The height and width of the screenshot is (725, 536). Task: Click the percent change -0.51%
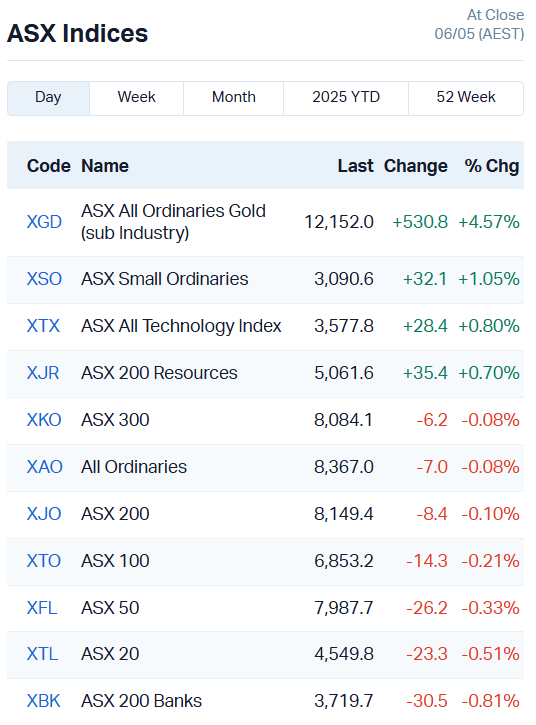click(x=490, y=654)
